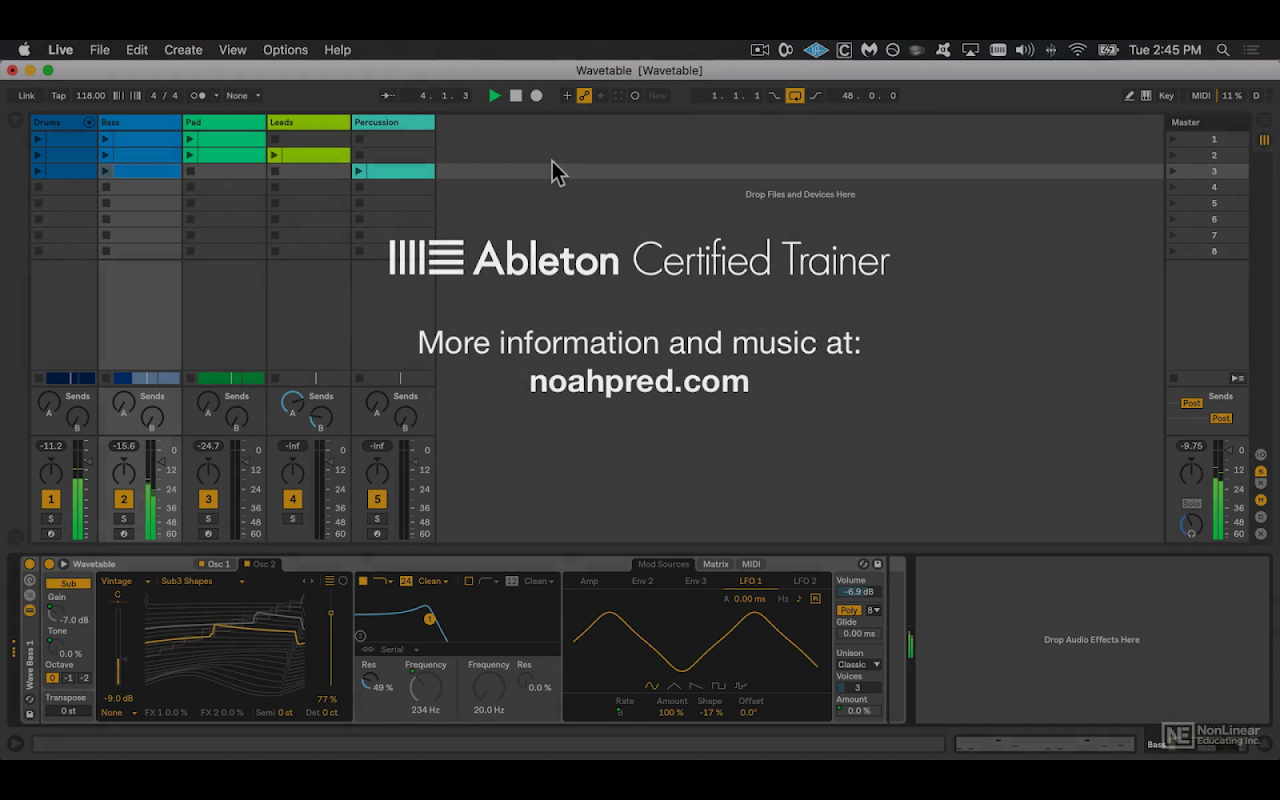Launch the first Drums clip
The height and width of the screenshot is (800, 1280).
click(x=38, y=139)
